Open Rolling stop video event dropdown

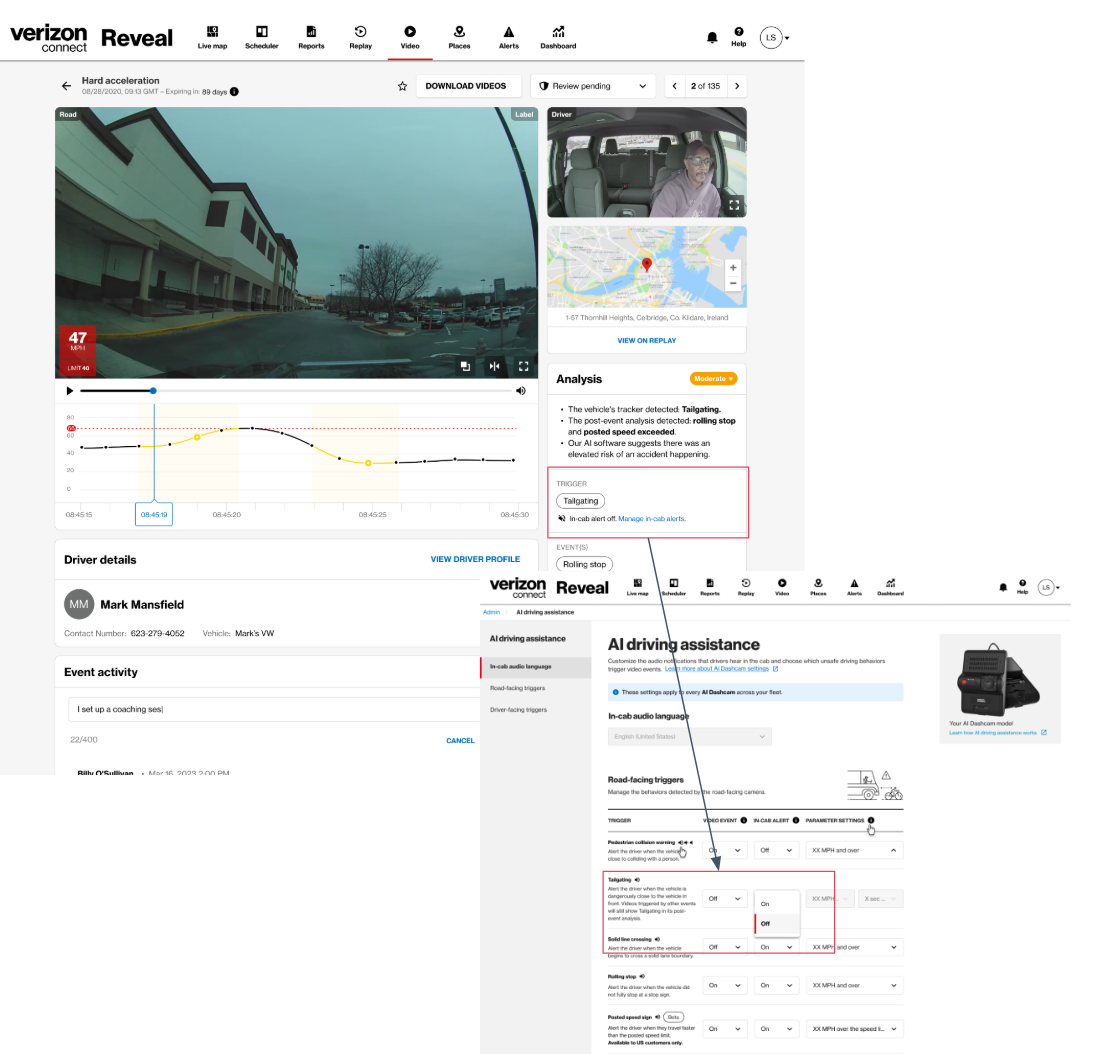(725, 985)
